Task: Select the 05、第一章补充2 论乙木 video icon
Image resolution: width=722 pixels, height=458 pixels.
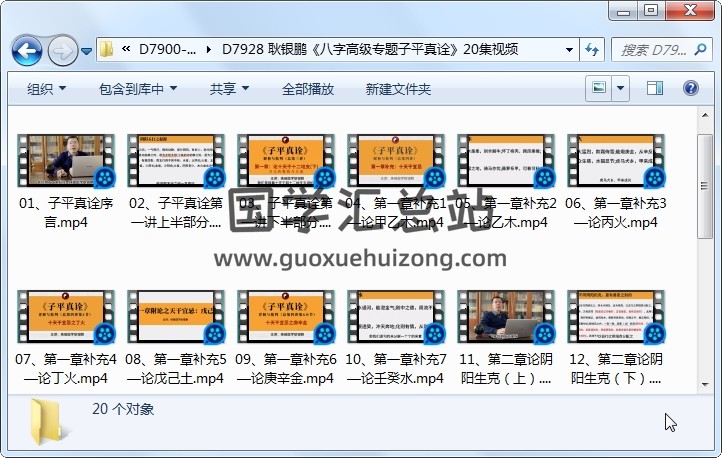Action: tap(506, 161)
